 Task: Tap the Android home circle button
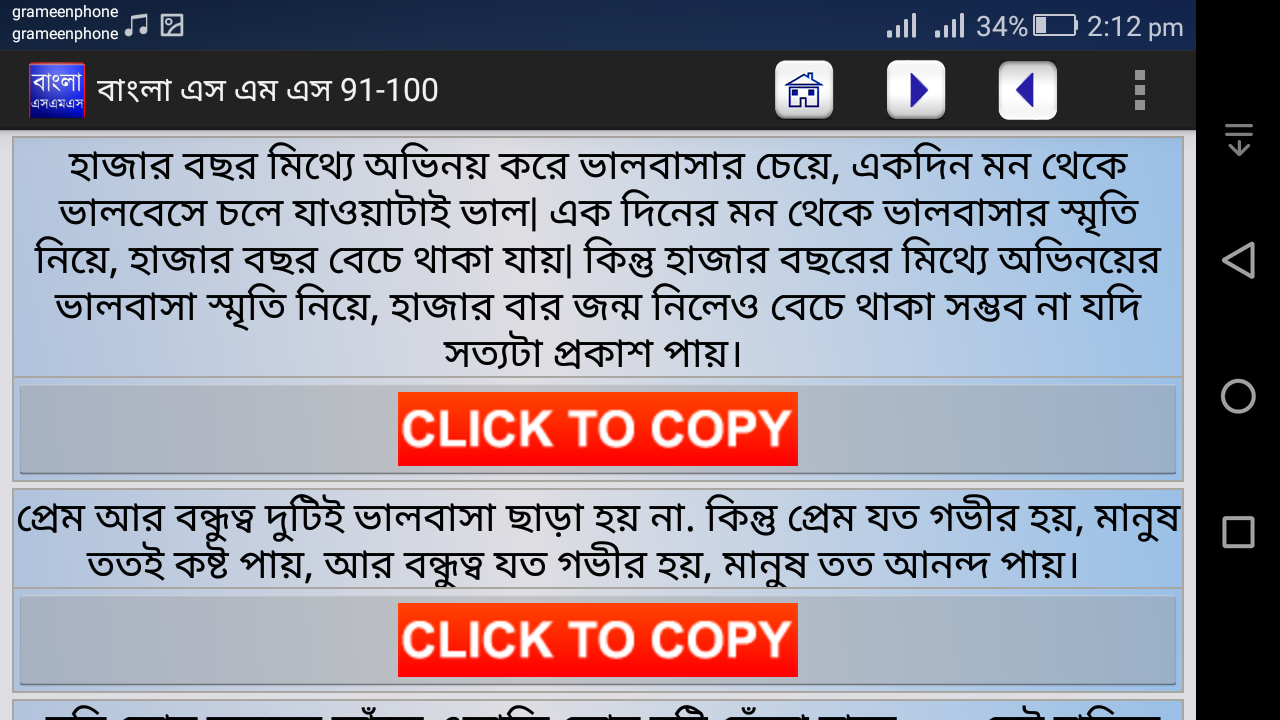click(1238, 396)
